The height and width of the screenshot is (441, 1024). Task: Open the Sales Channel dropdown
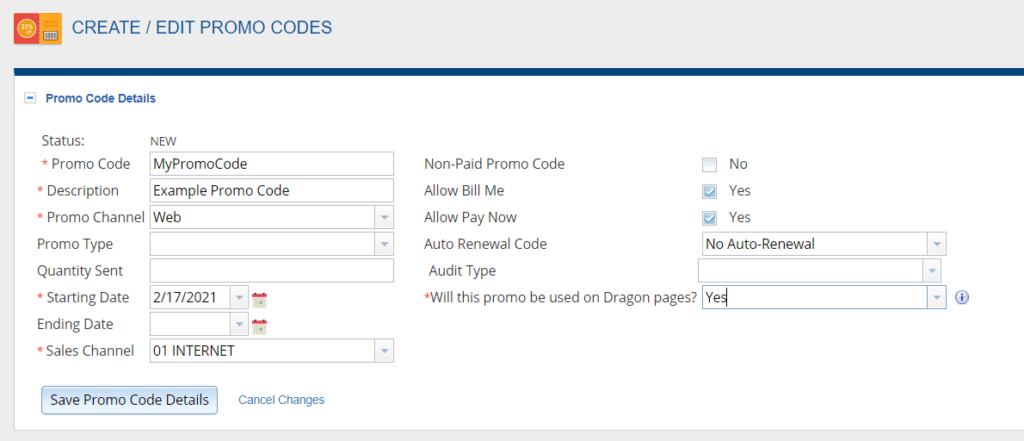pyautogui.click(x=384, y=351)
